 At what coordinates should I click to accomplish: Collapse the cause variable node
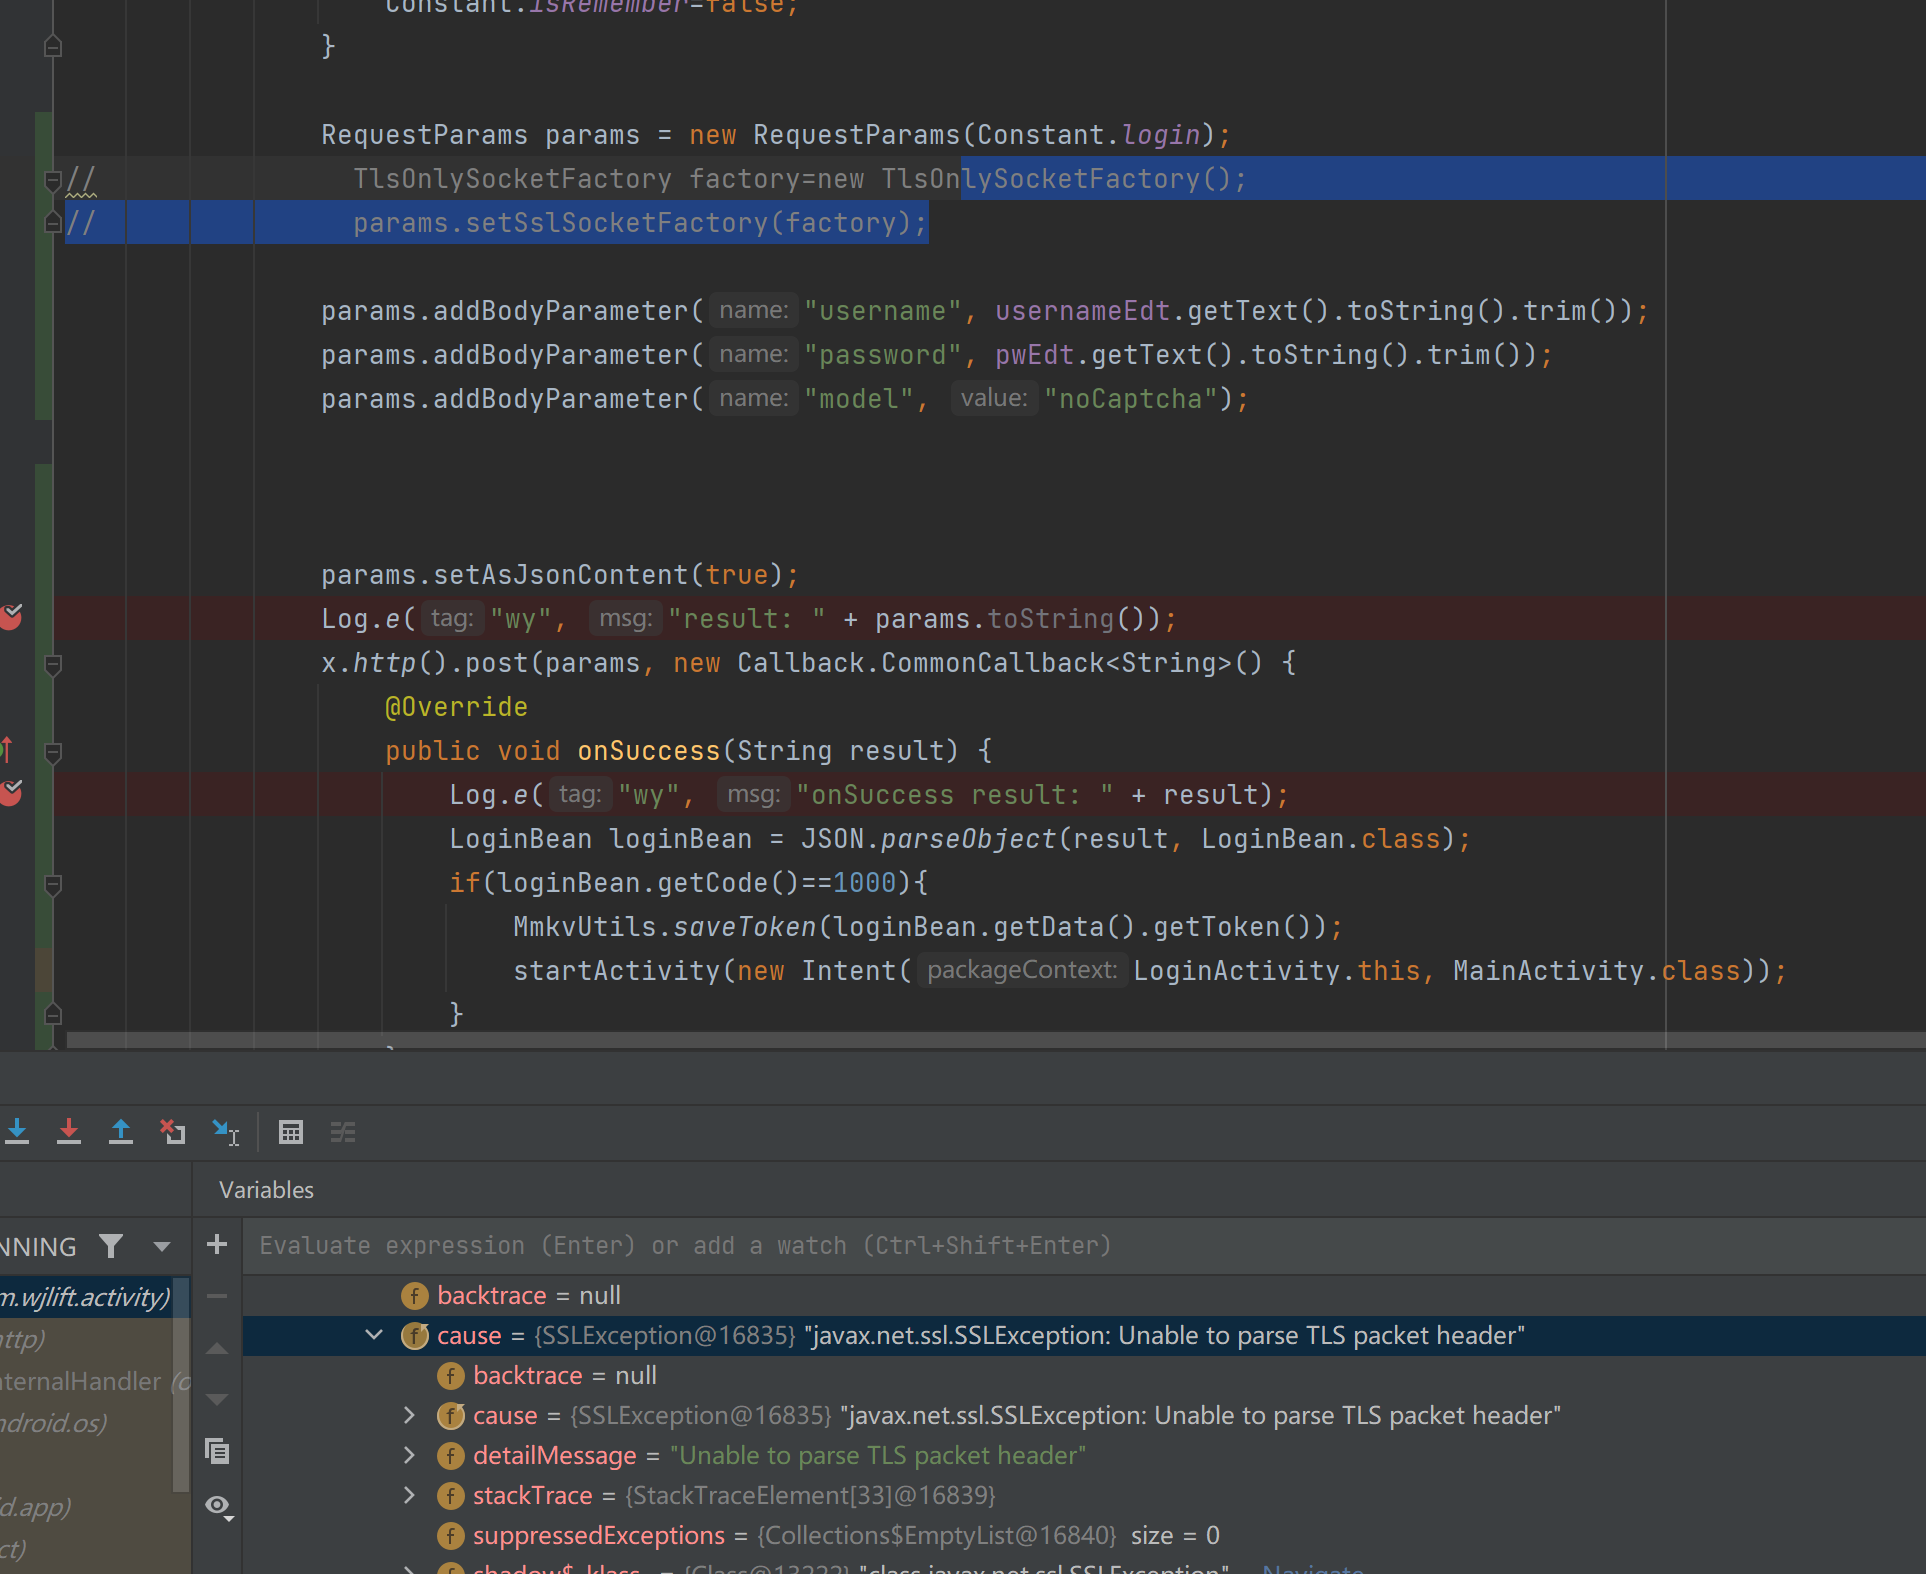373,1335
